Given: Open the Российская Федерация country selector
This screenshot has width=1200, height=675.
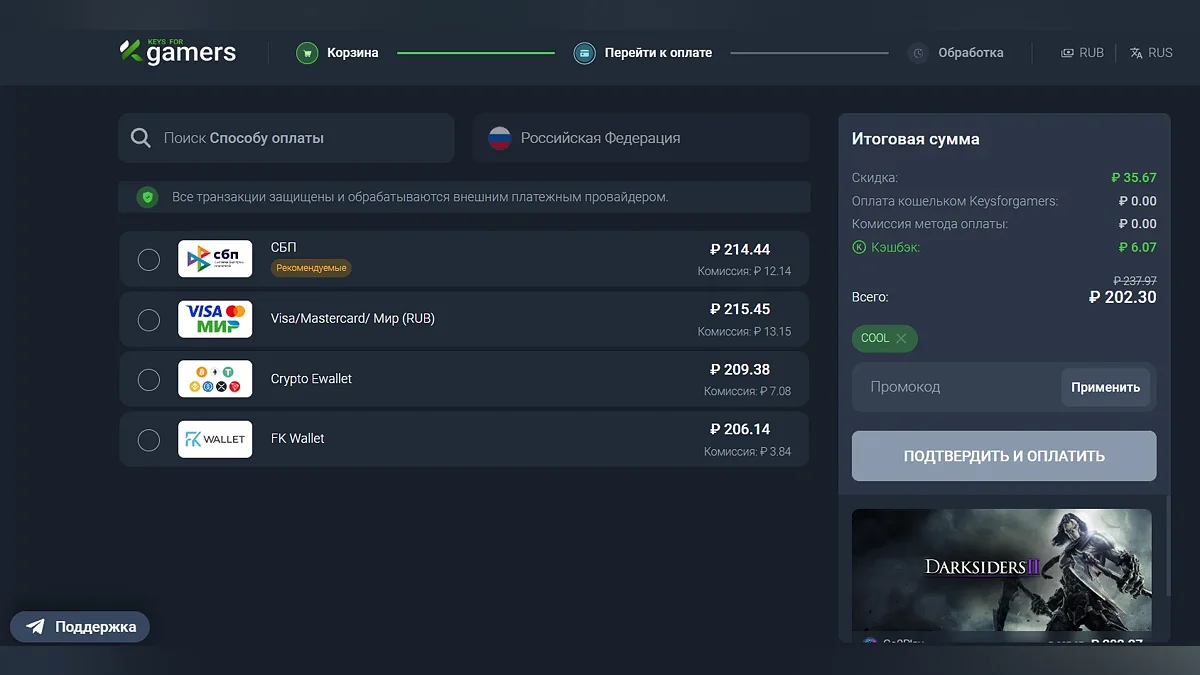Looking at the screenshot, I should pyautogui.click(x=641, y=138).
